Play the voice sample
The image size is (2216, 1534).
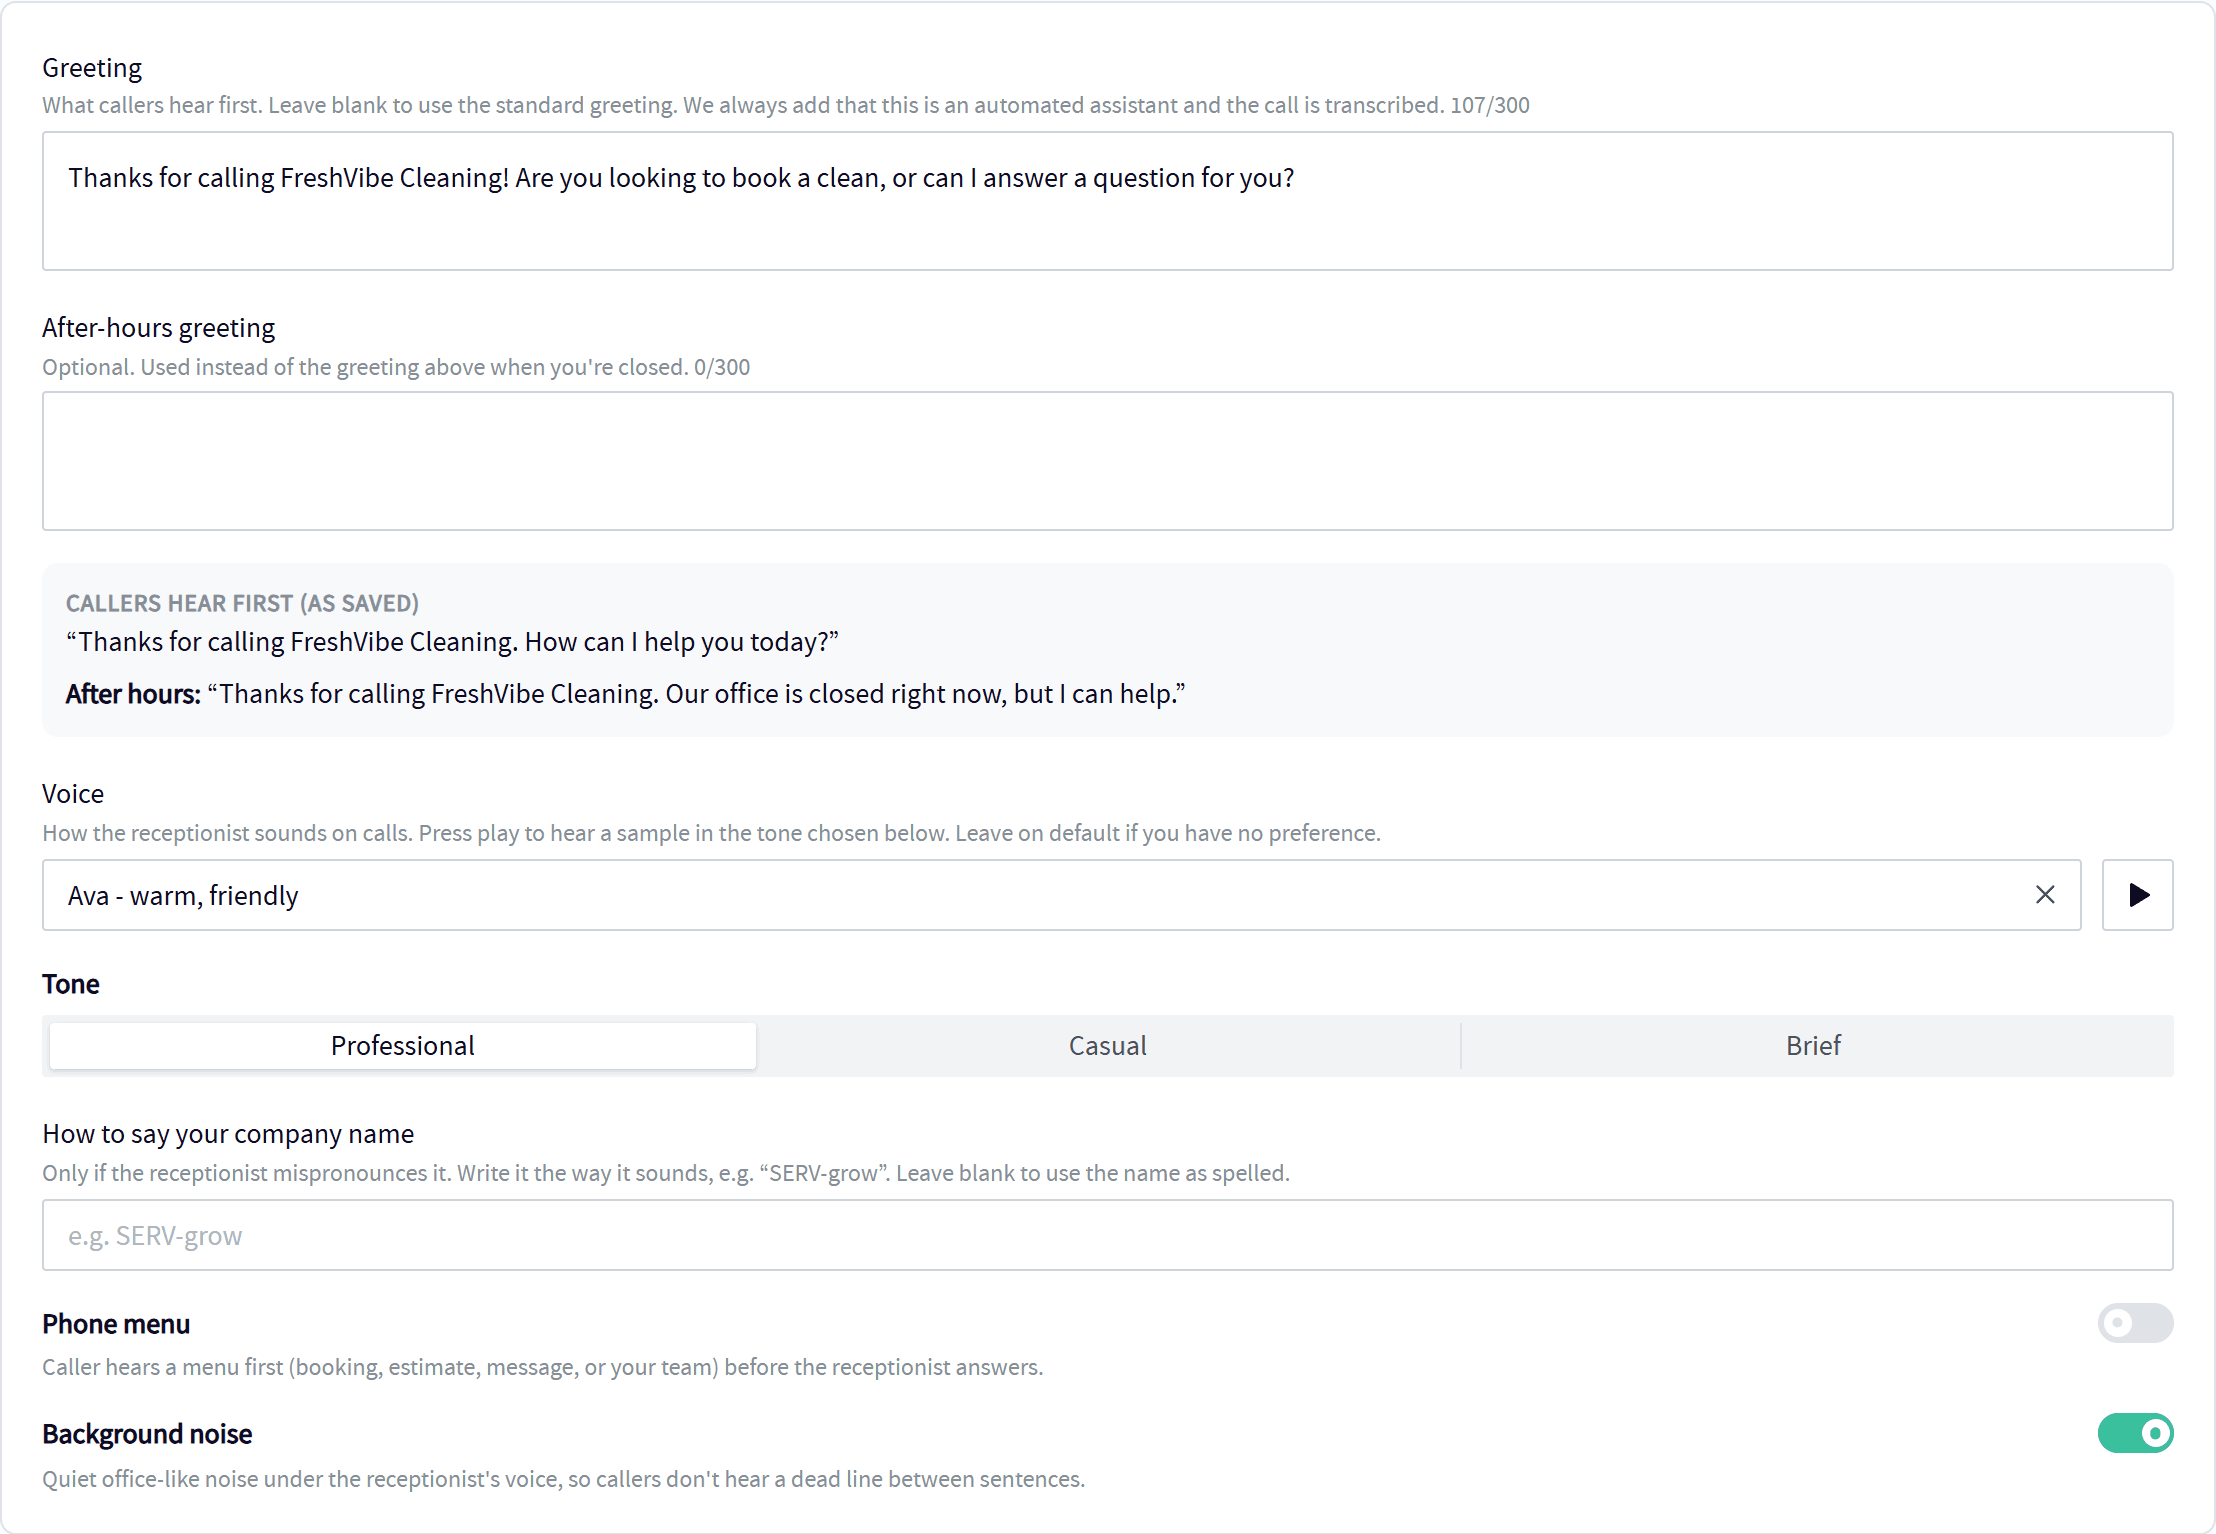(2137, 895)
